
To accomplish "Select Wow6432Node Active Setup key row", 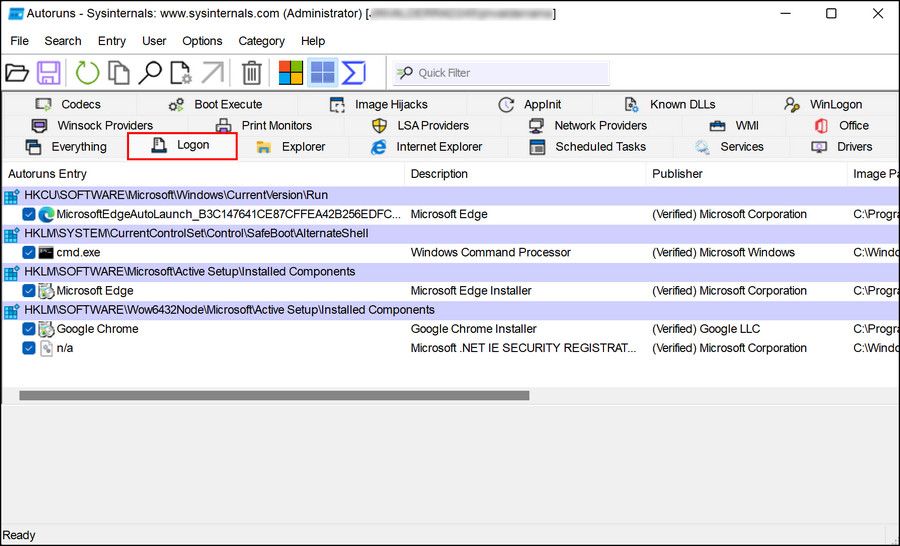I will tap(451, 310).
